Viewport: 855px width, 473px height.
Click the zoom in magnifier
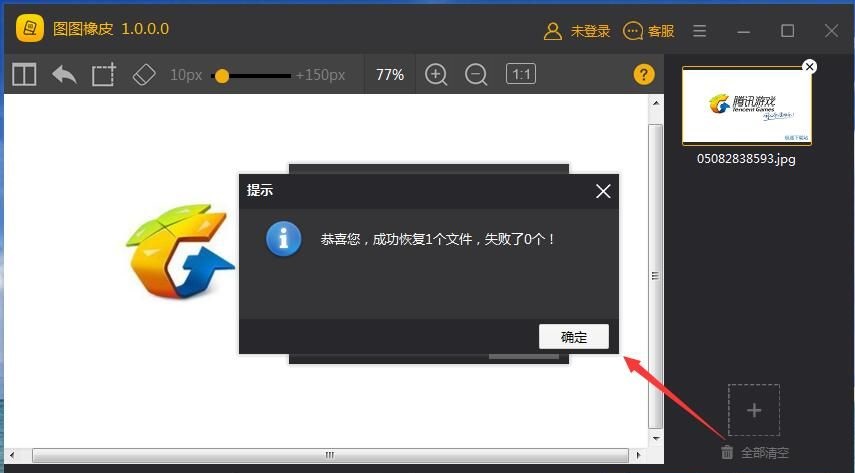click(436, 75)
